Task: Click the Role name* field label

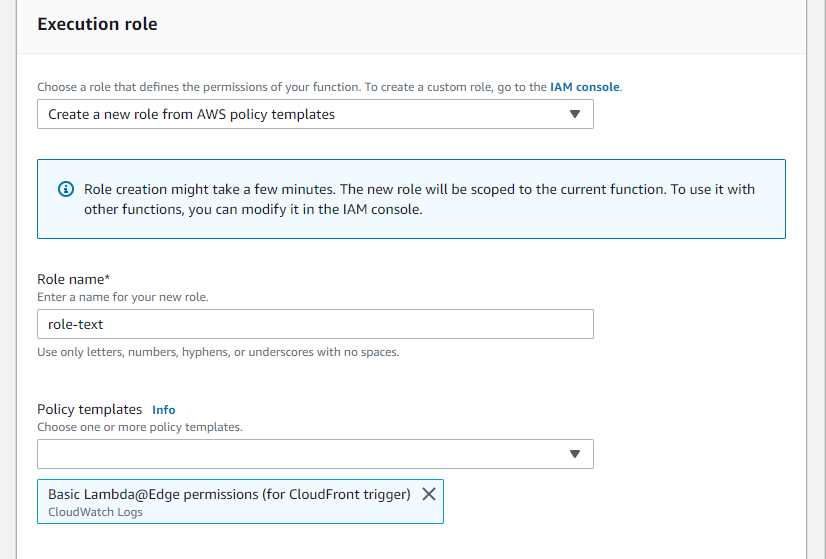Action: pyautogui.click(x=73, y=279)
